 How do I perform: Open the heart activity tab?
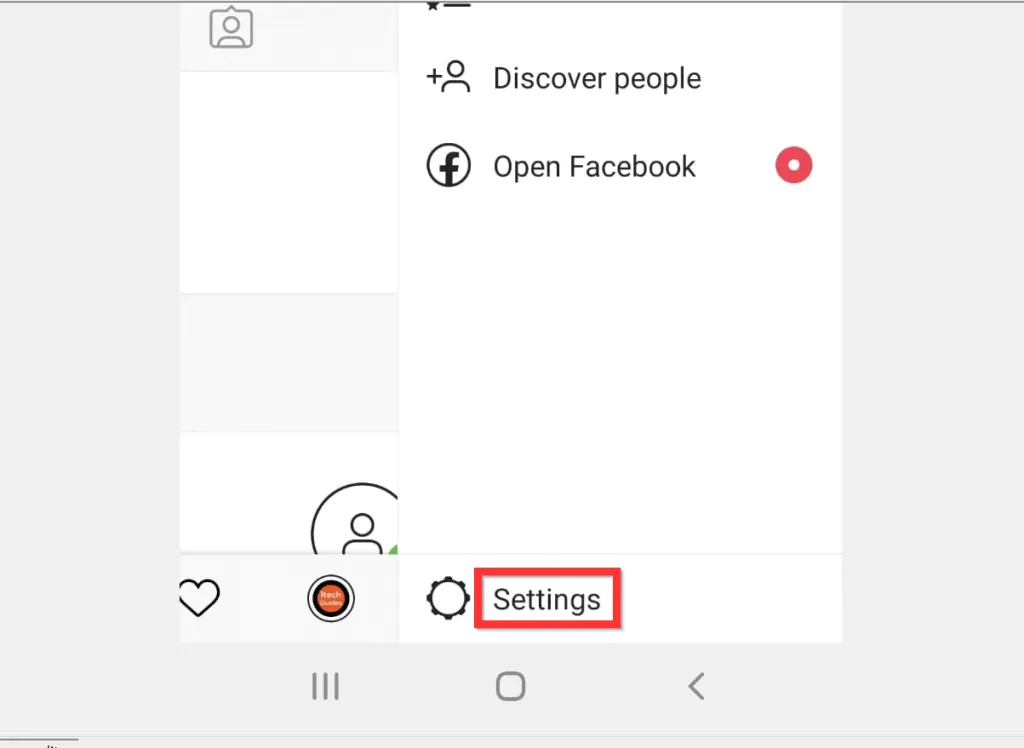199,597
